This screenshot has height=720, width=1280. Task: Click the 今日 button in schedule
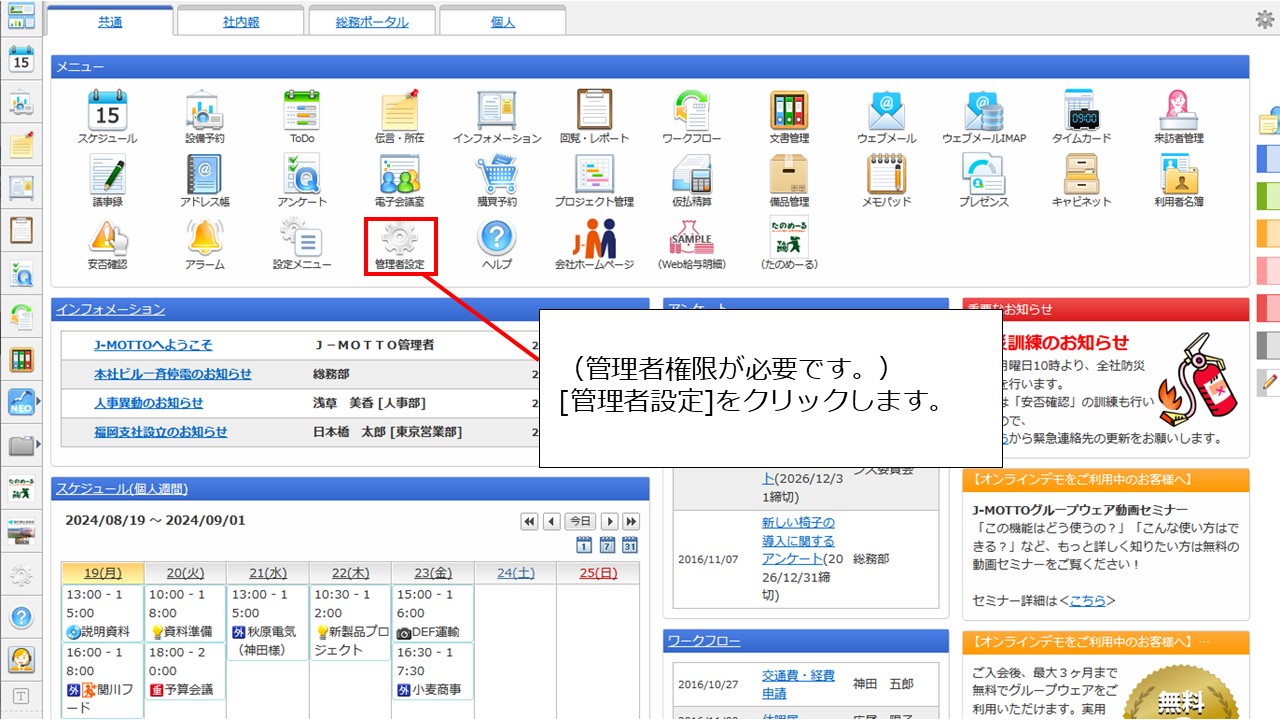tap(580, 521)
